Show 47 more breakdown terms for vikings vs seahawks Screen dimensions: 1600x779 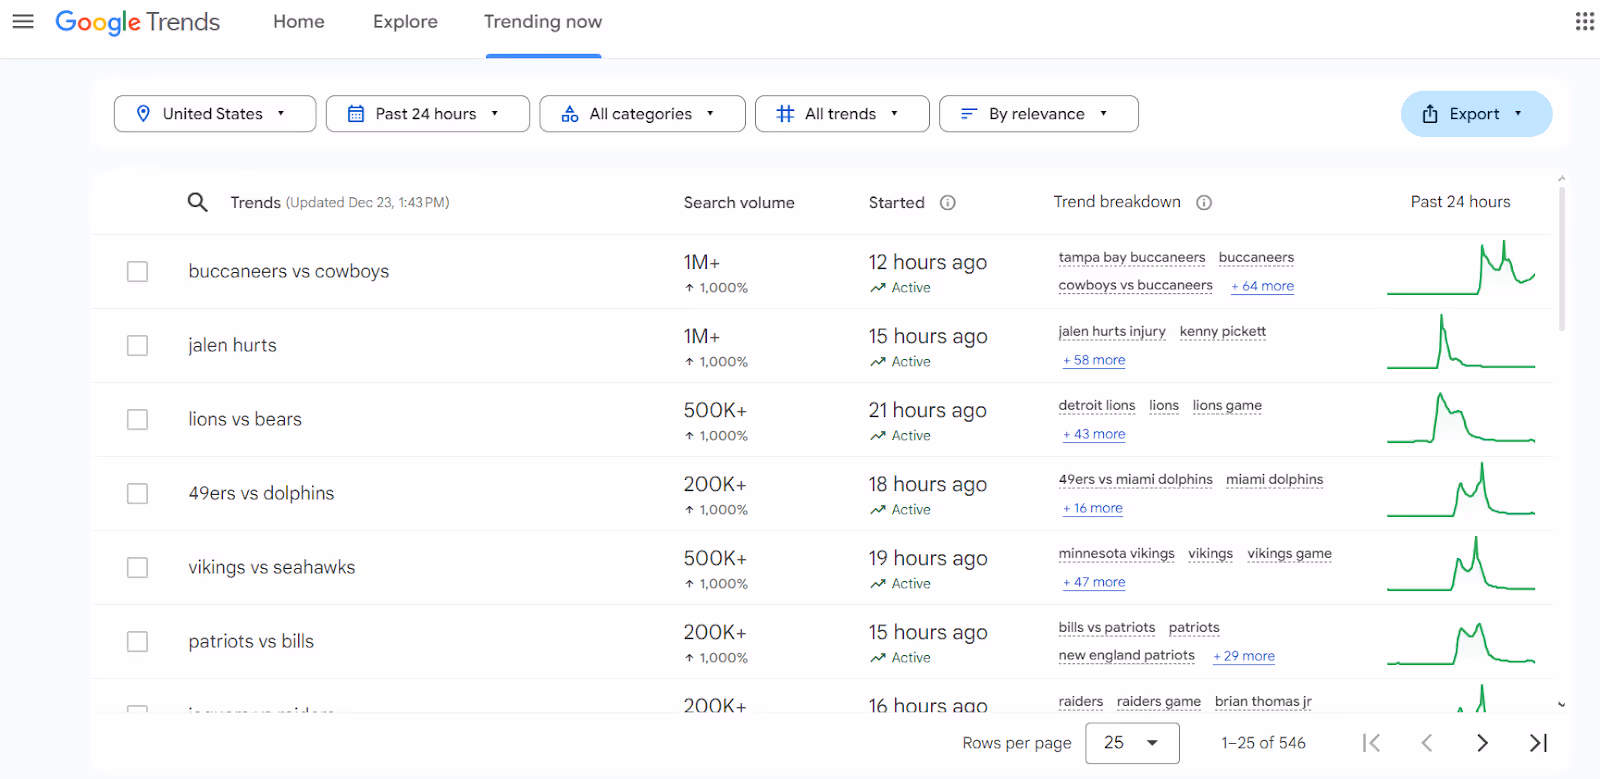[1094, 582]
